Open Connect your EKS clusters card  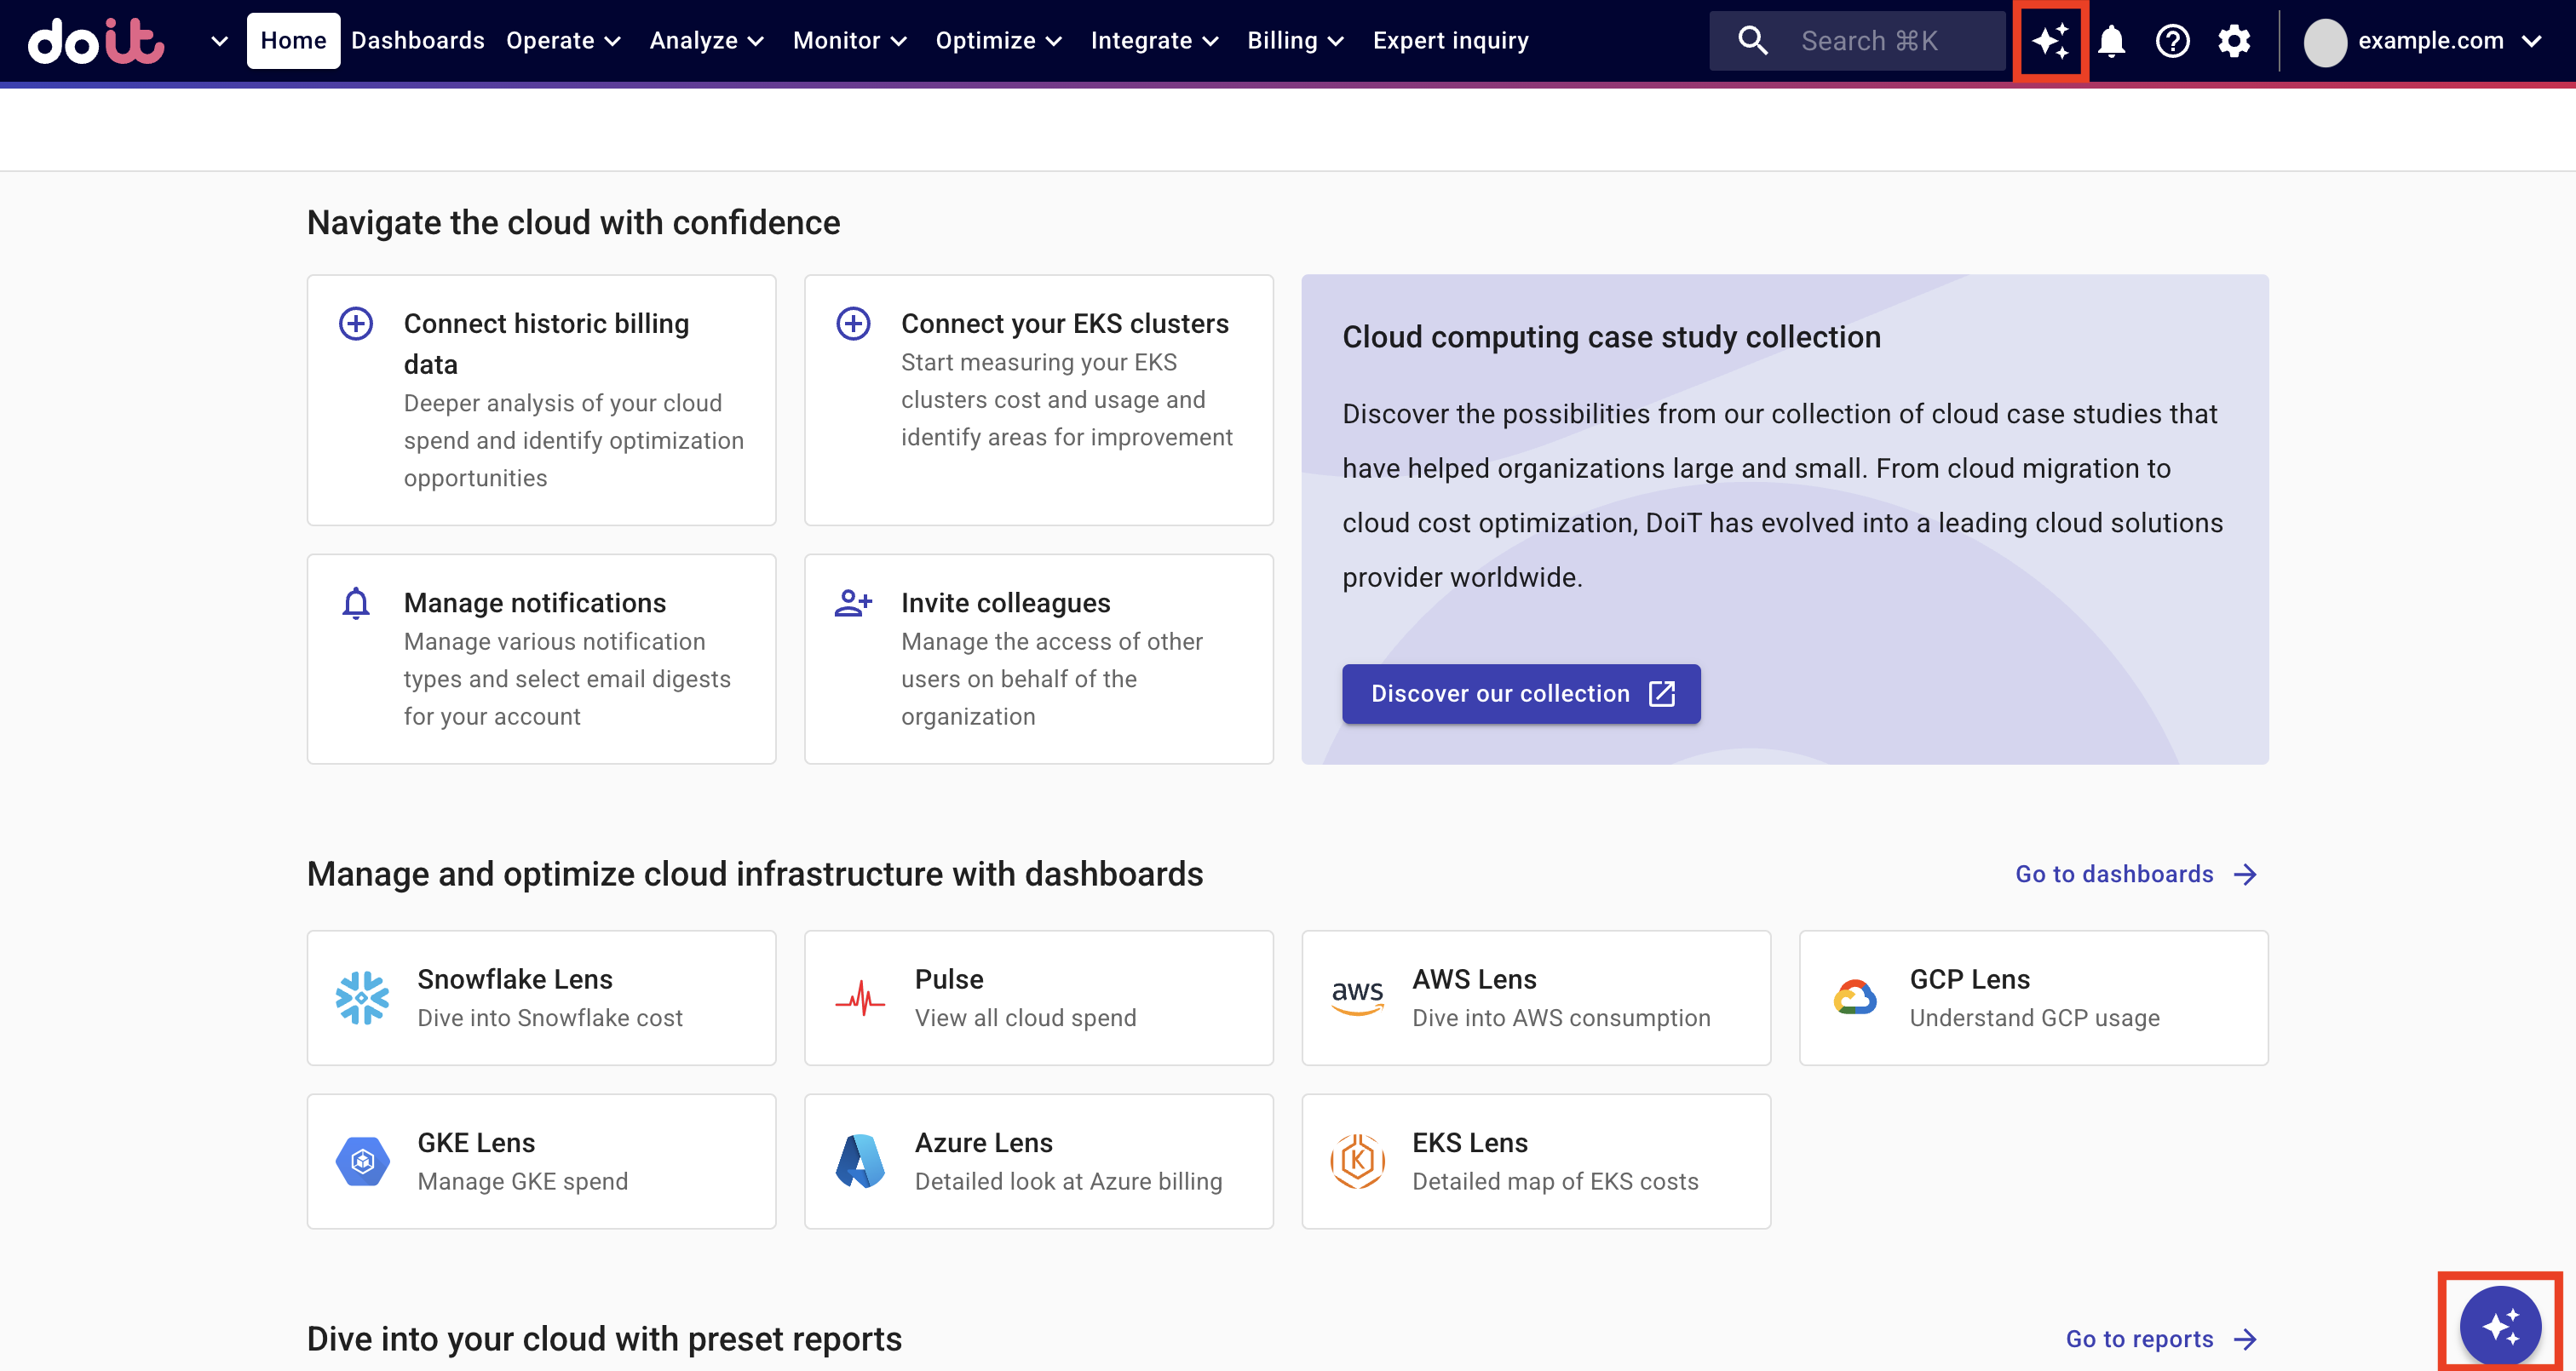1038,400
